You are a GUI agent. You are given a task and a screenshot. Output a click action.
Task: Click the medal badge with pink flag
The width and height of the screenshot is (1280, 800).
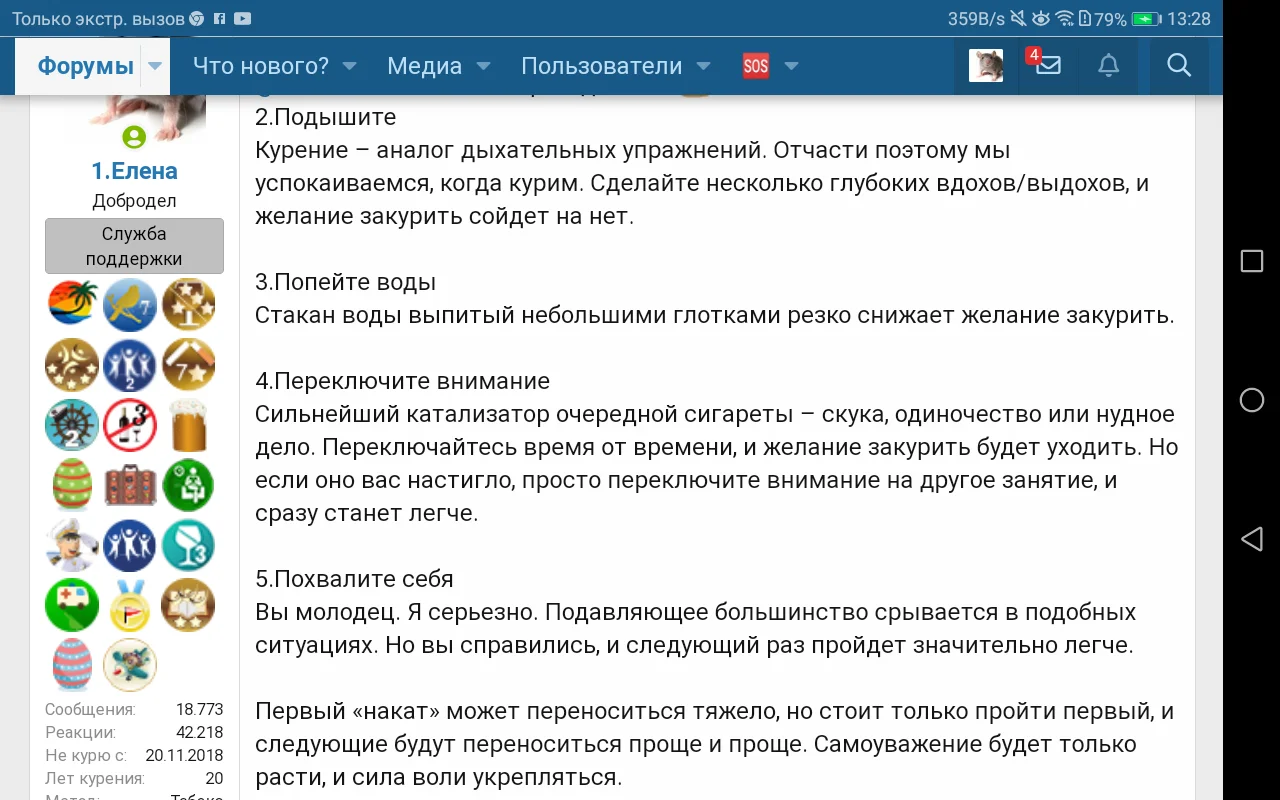point(129,604)
